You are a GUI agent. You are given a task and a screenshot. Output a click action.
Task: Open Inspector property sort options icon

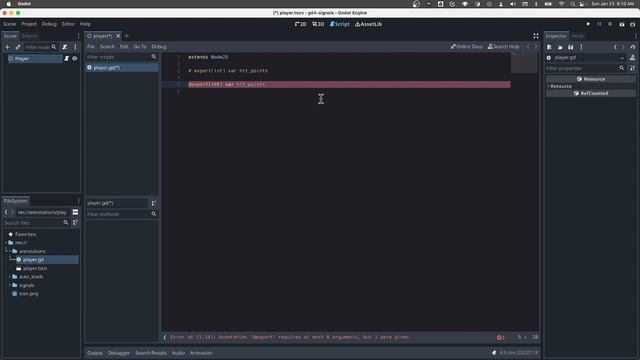point(632,68)
